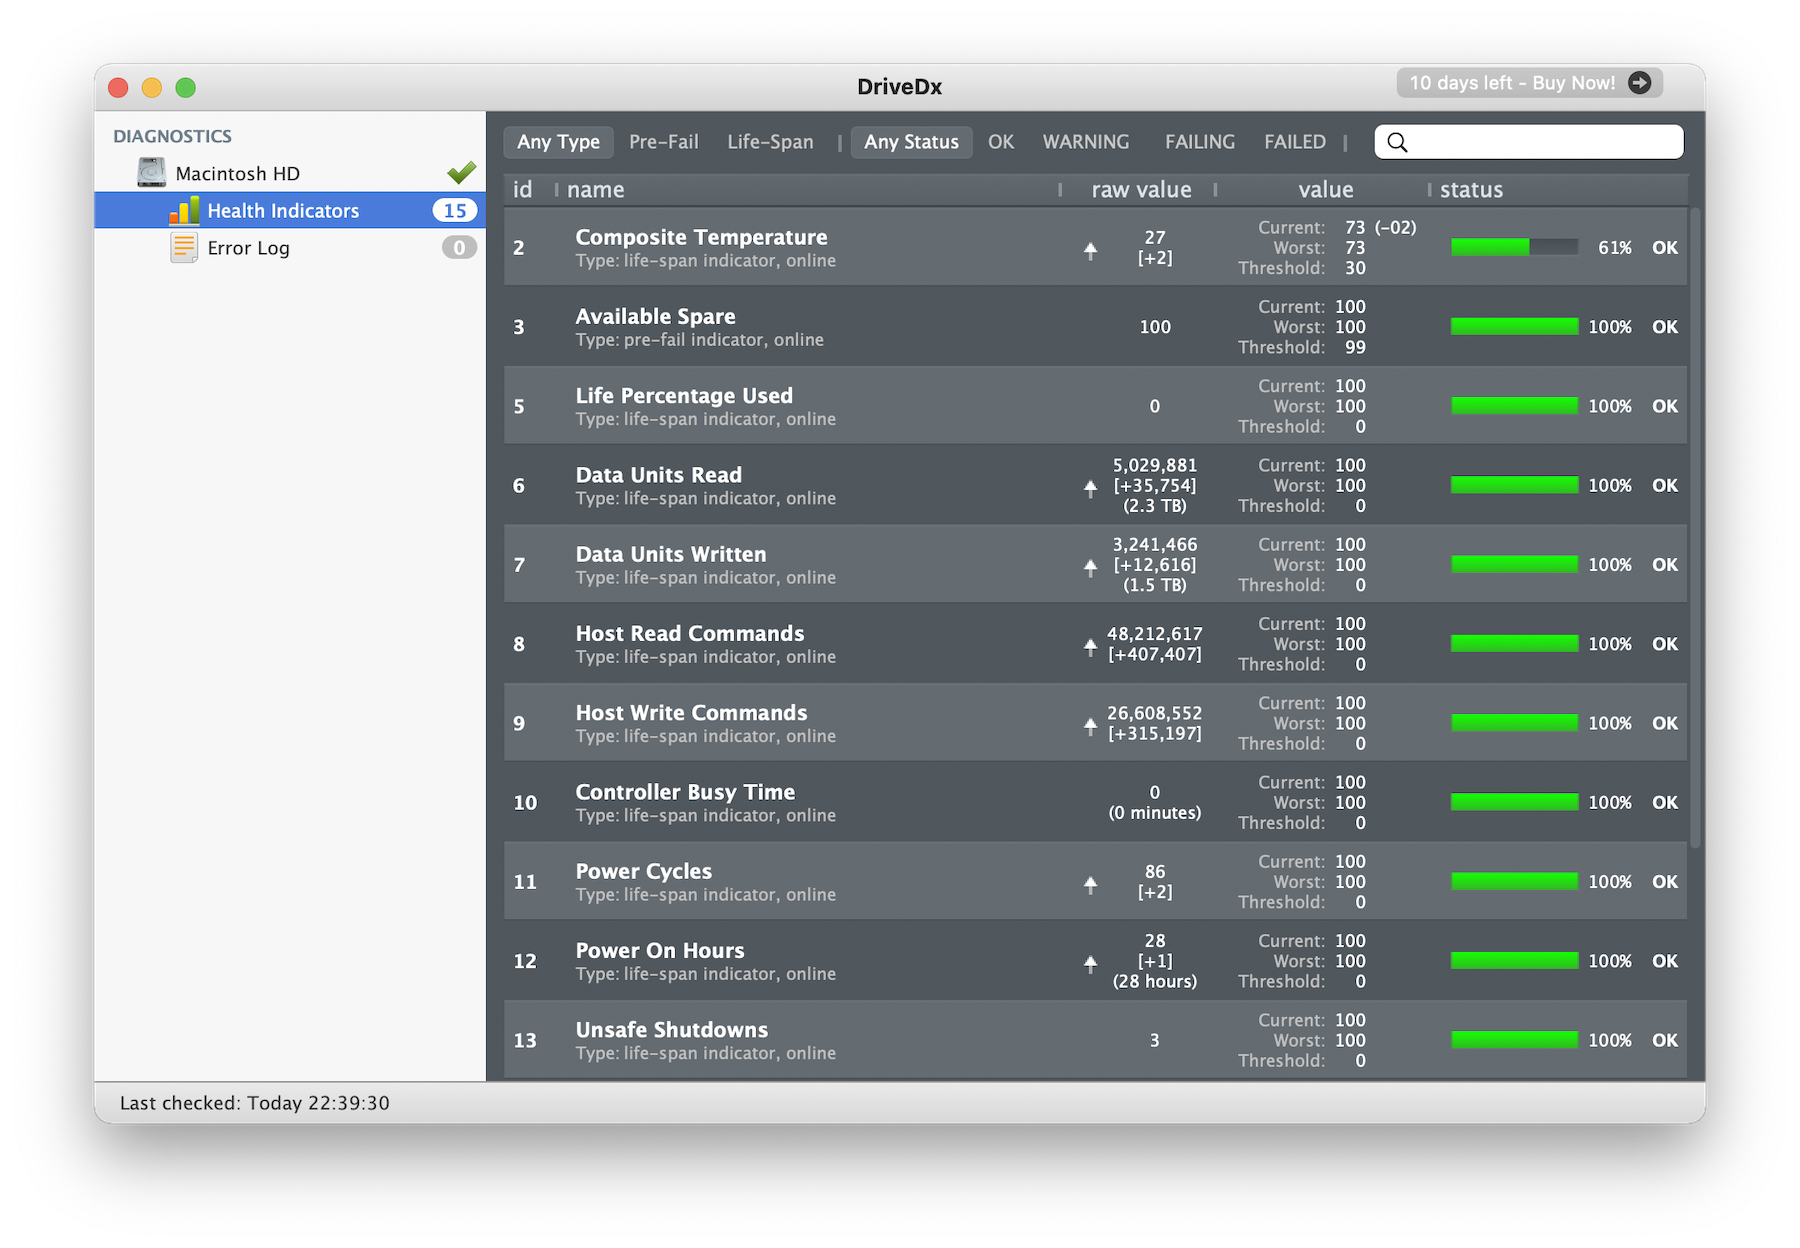This screenshot has height=1248, width=1800.
Task: Click the up arrow for Data Units Read
Action: point(1091,488)
